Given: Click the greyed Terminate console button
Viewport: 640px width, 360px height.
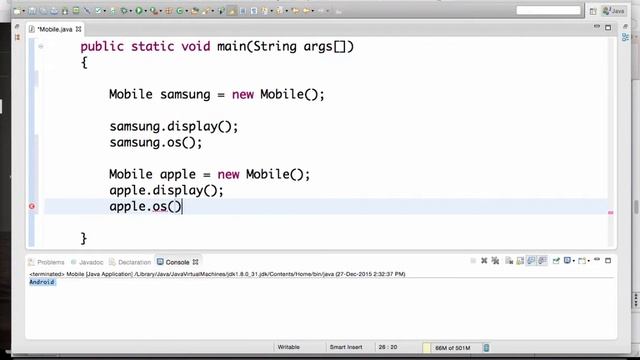Looking at the screenshot, I should coord(473,260).
